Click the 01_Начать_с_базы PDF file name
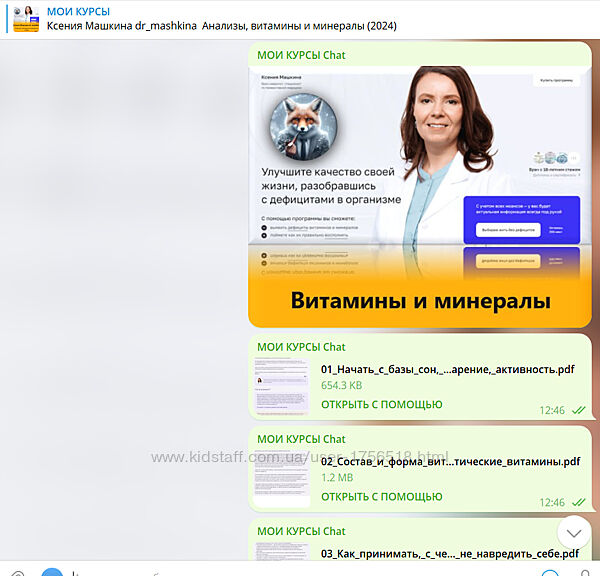 [447, 369]
